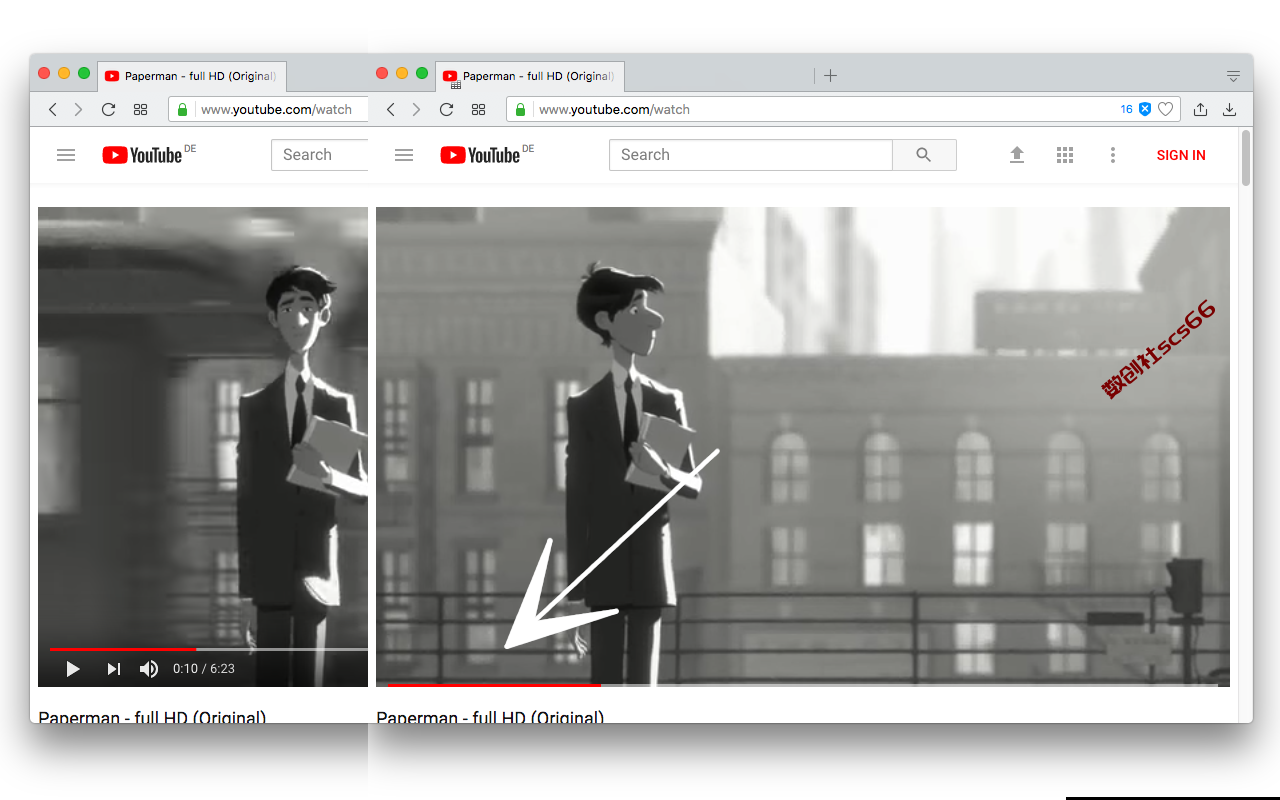Open YouTube settings three-dot menu
The height and width of the screenshot is (800, 1280).
coord(1113,155)
